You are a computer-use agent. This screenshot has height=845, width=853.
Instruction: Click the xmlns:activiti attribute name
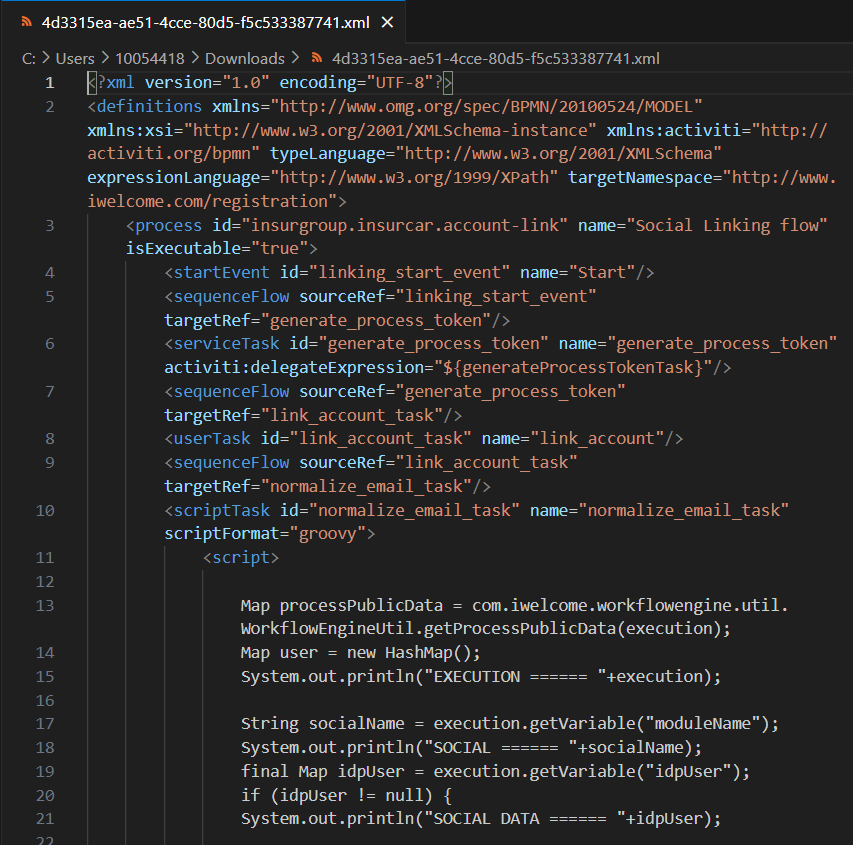[673, 131]
